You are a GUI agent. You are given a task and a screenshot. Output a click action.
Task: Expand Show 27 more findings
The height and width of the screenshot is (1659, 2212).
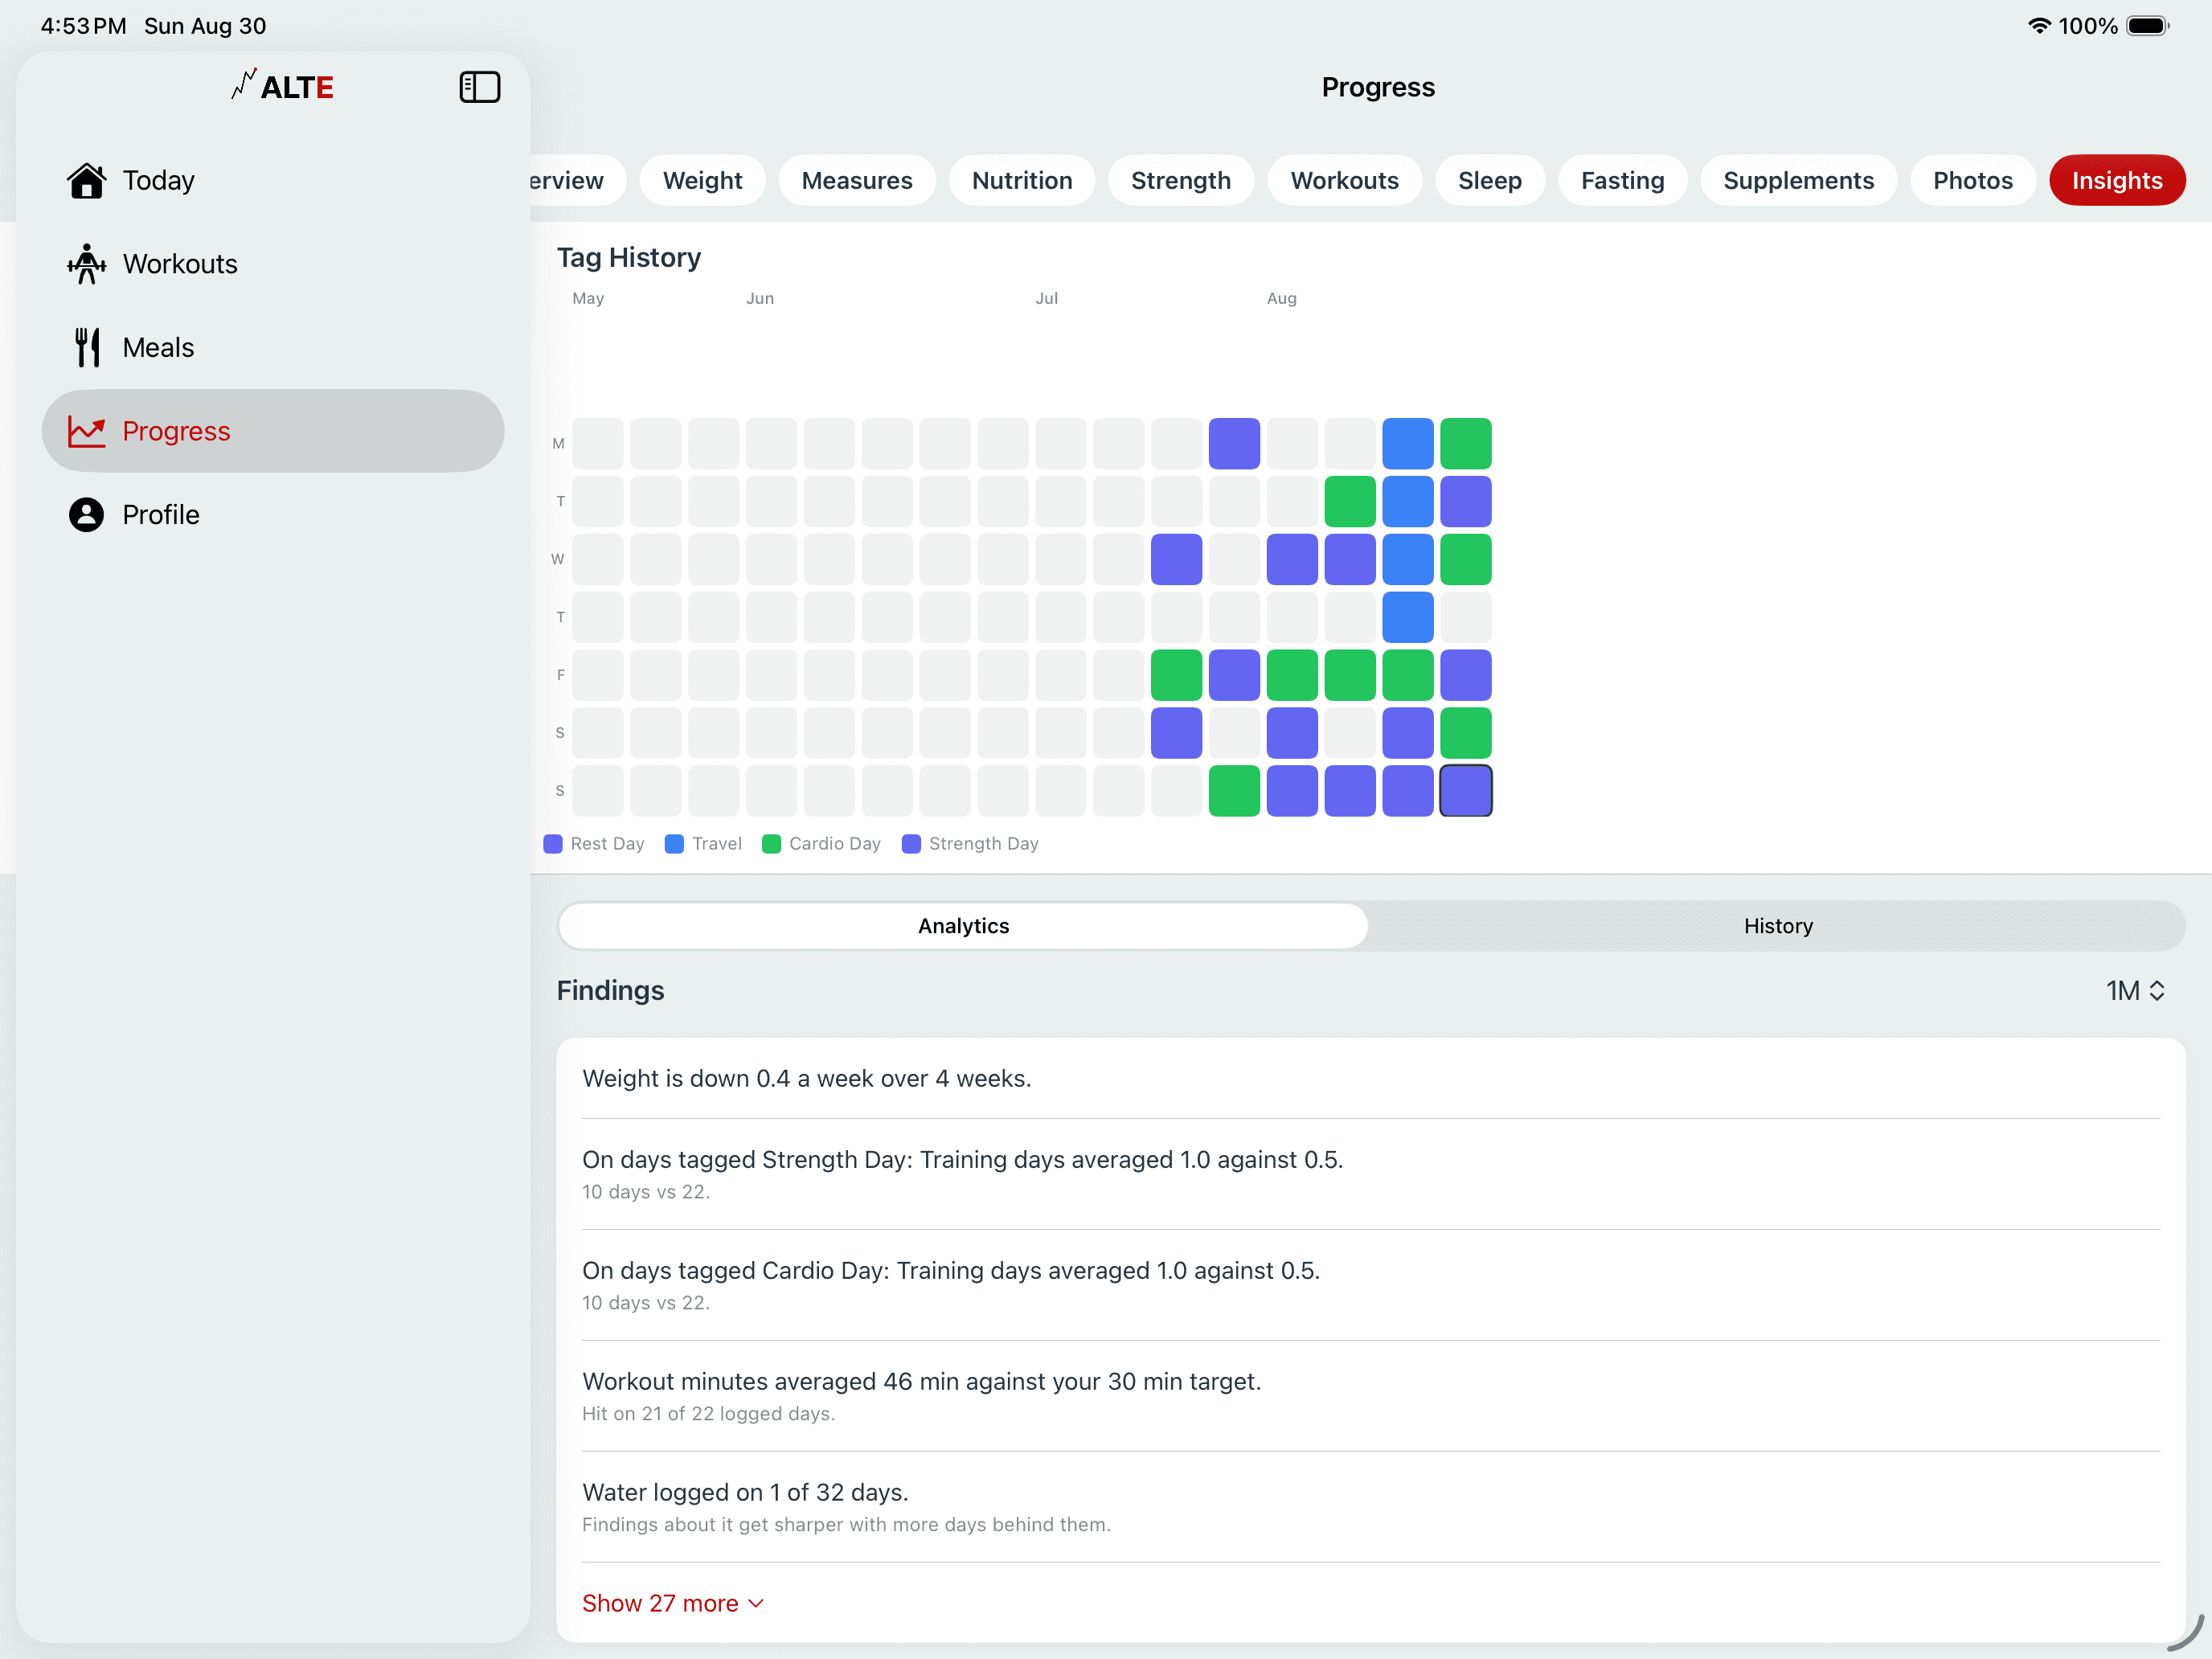(x=673, y=1603)
